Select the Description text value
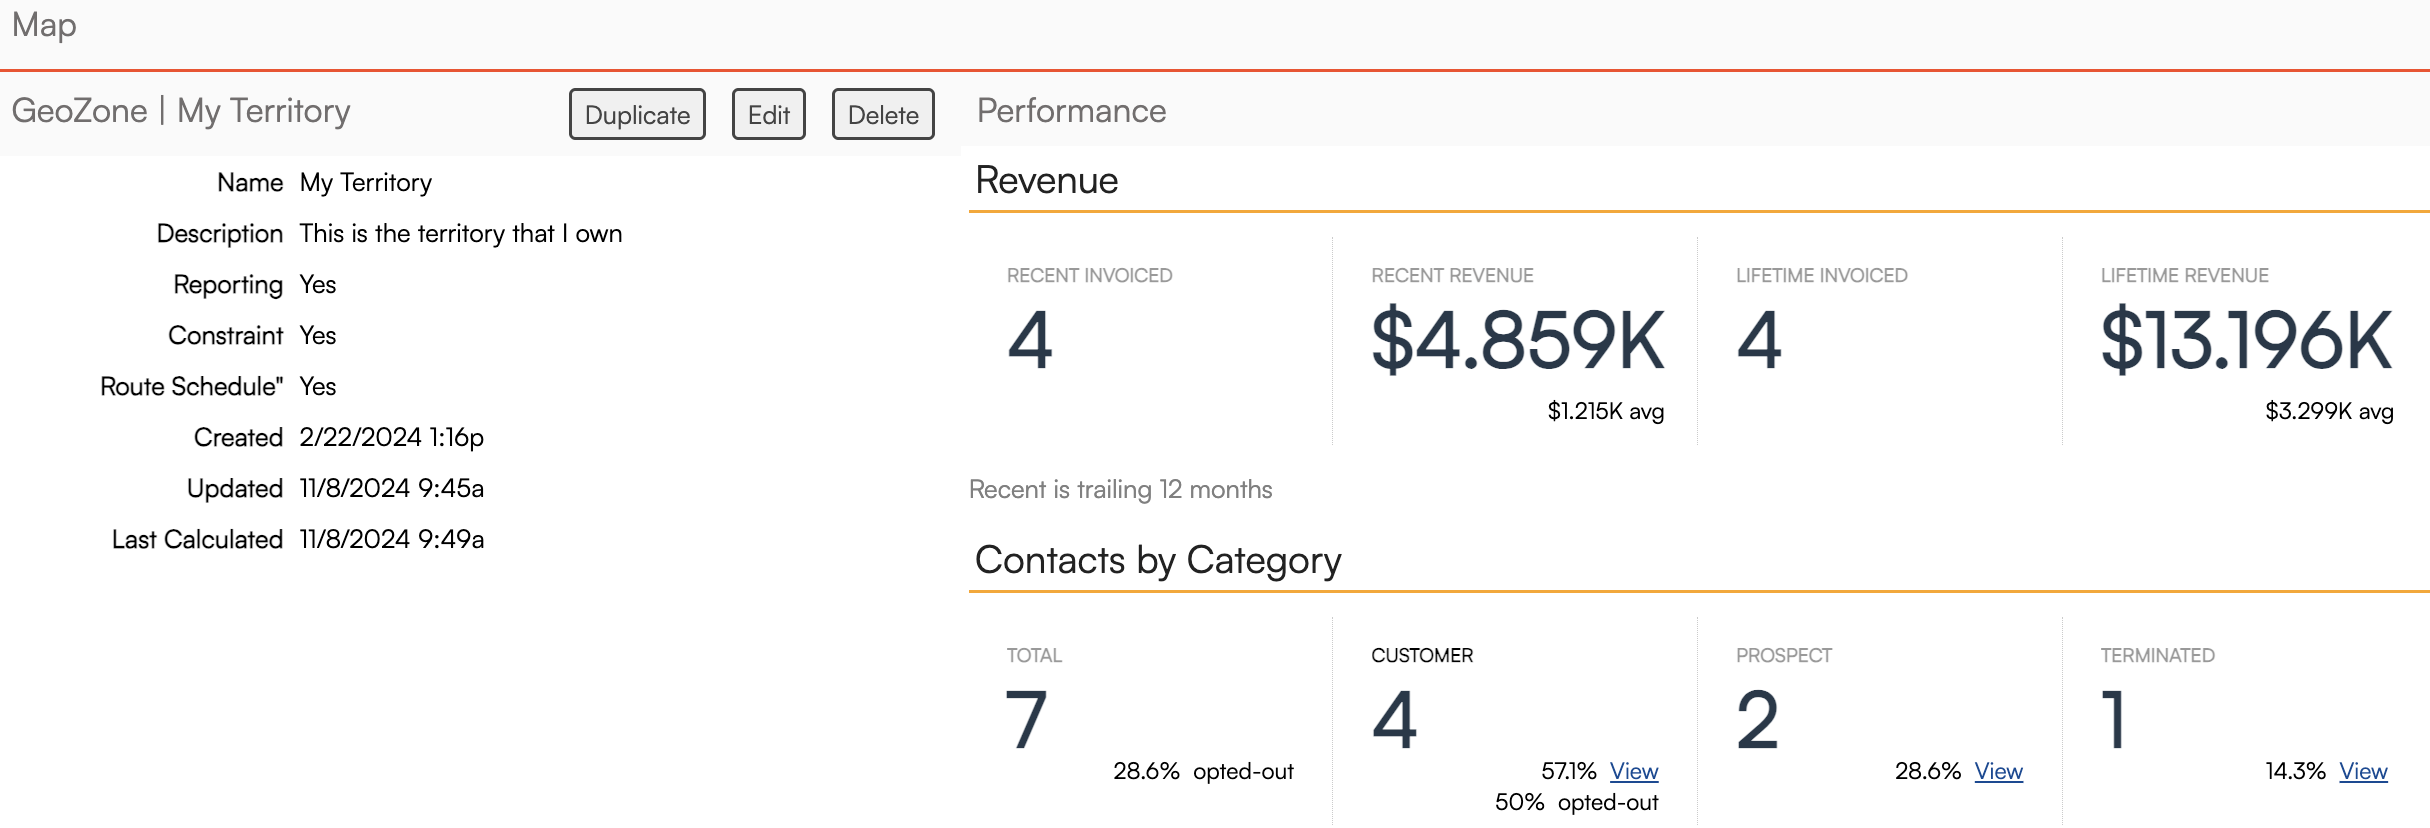 (x=460, y=234)
